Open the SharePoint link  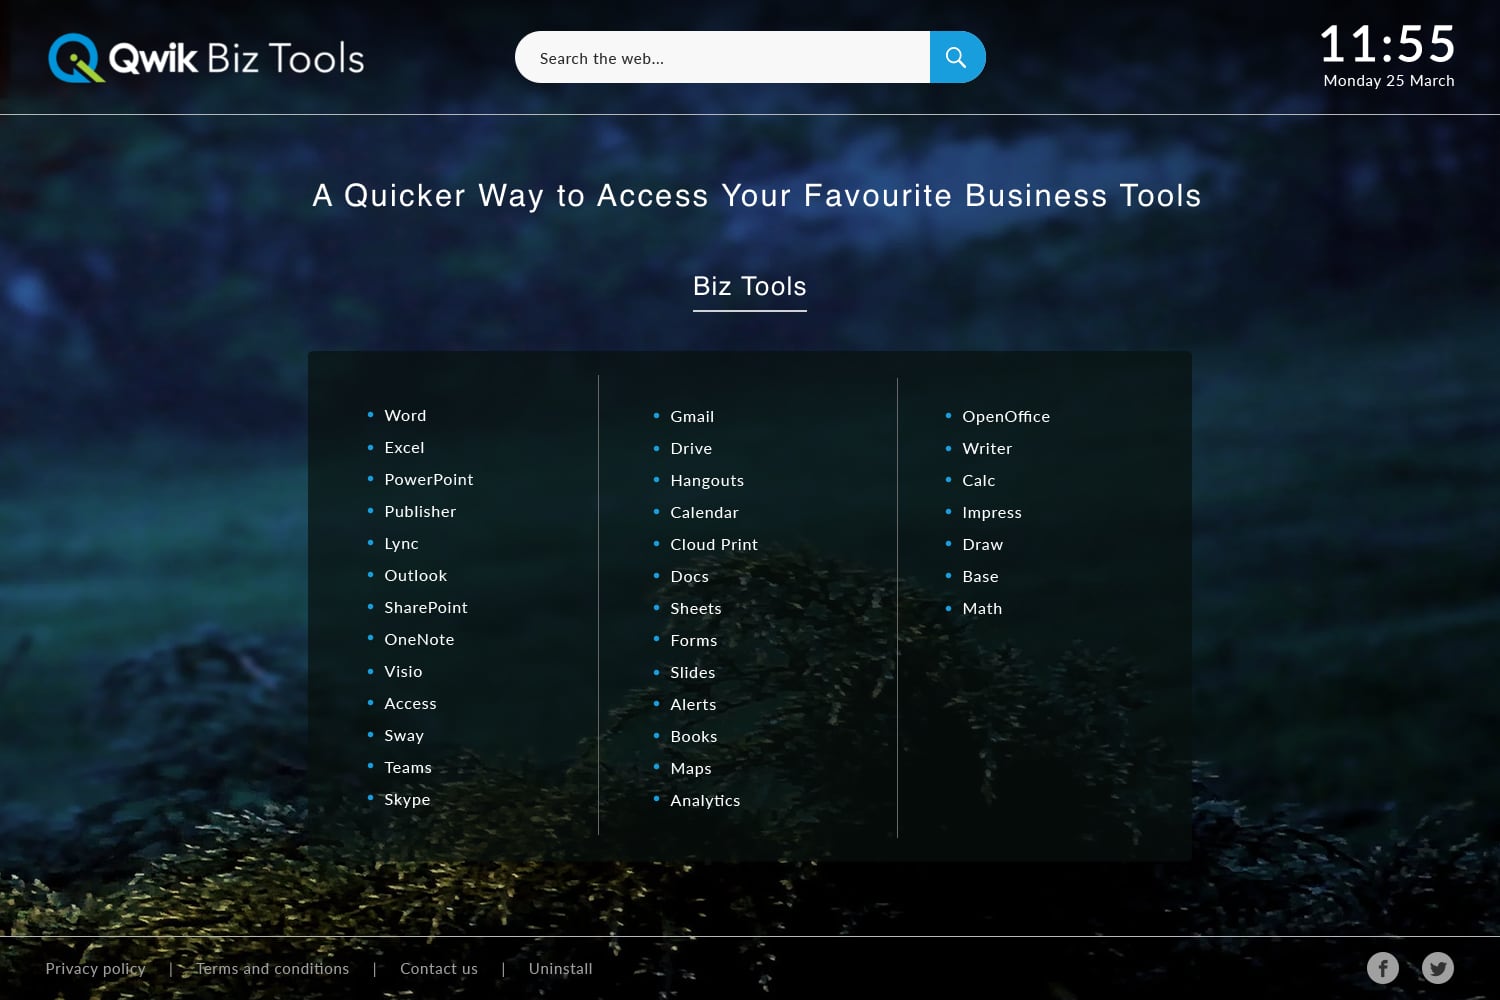(x=426, y=607)
